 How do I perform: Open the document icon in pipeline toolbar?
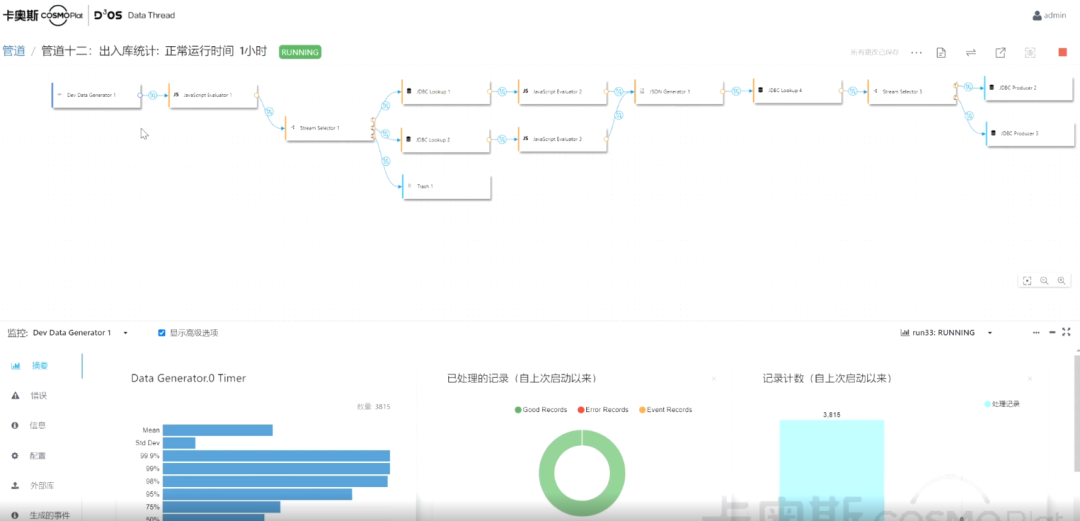pos(941,52)
